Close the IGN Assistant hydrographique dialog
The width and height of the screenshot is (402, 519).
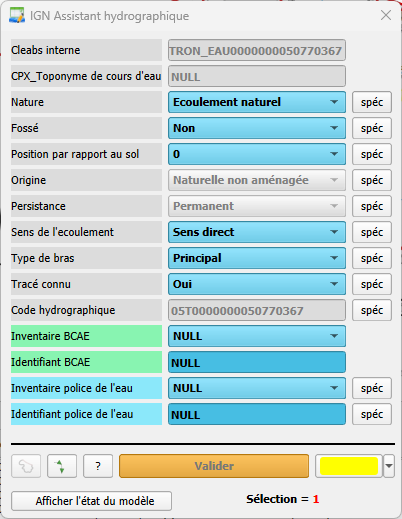(x=386, y=15)
